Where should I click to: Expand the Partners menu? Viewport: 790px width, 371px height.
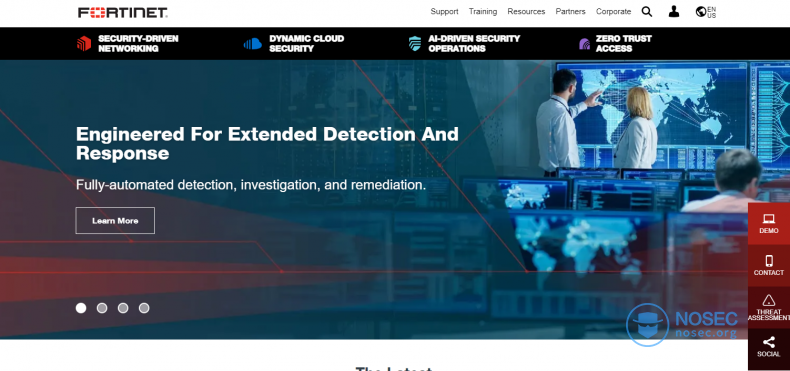pyautogui.click(x=570, y=12)
